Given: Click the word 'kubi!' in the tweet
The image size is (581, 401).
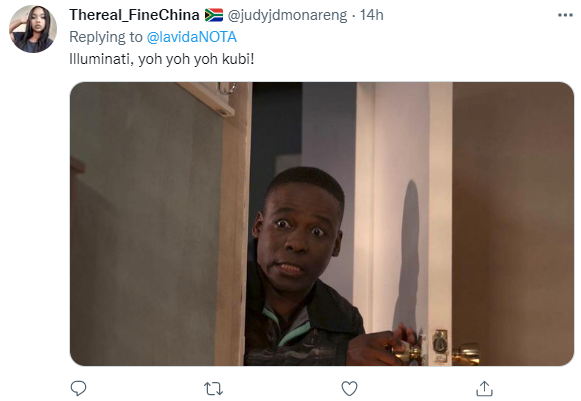Looking at the screenshot, I should click(x=238, y=59).
